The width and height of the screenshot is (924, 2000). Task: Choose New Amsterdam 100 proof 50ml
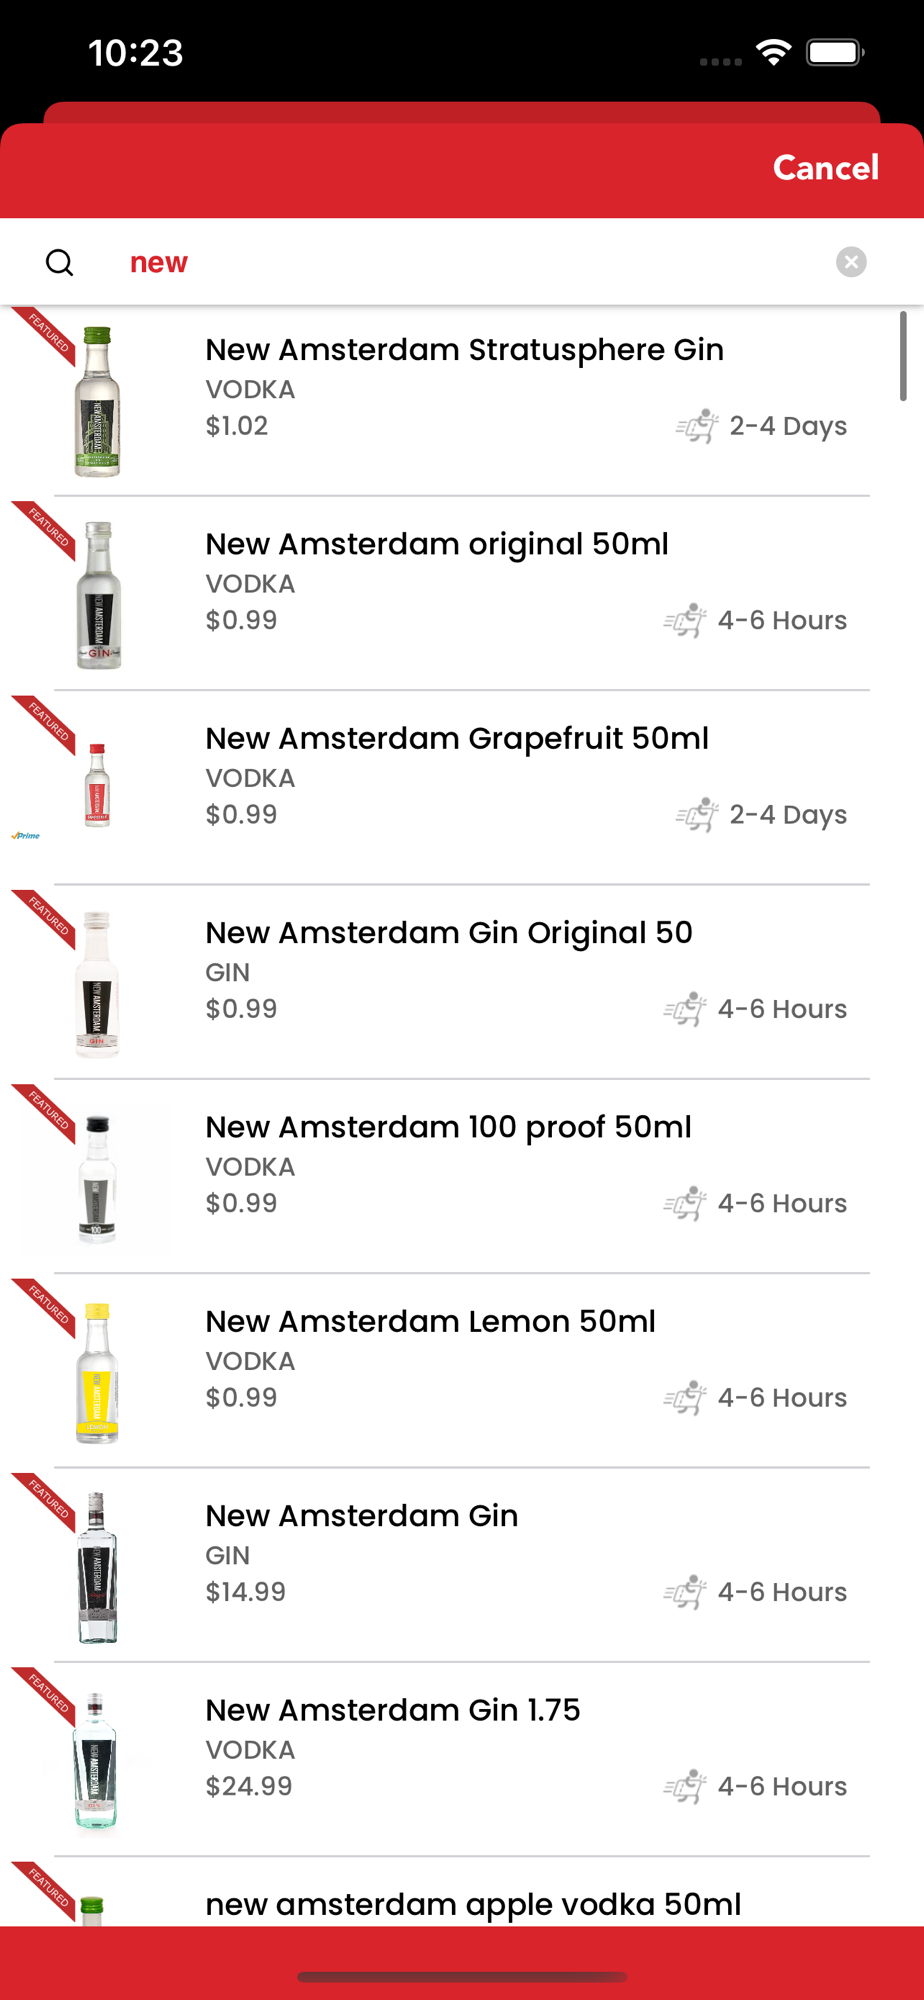[448, 1127]
